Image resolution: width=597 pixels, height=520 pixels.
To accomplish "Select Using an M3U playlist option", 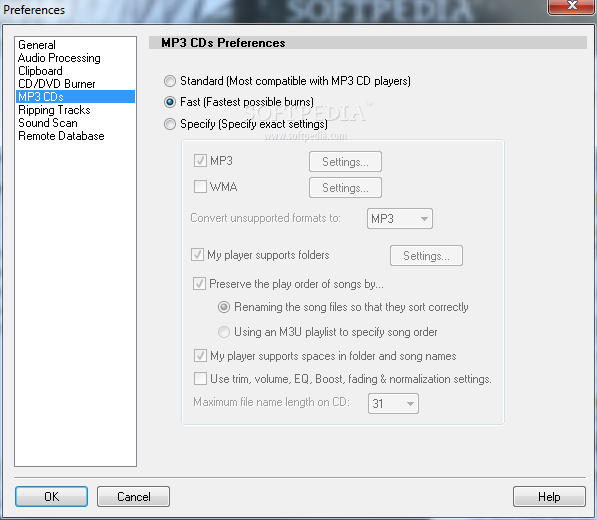I will coord(224,332).
